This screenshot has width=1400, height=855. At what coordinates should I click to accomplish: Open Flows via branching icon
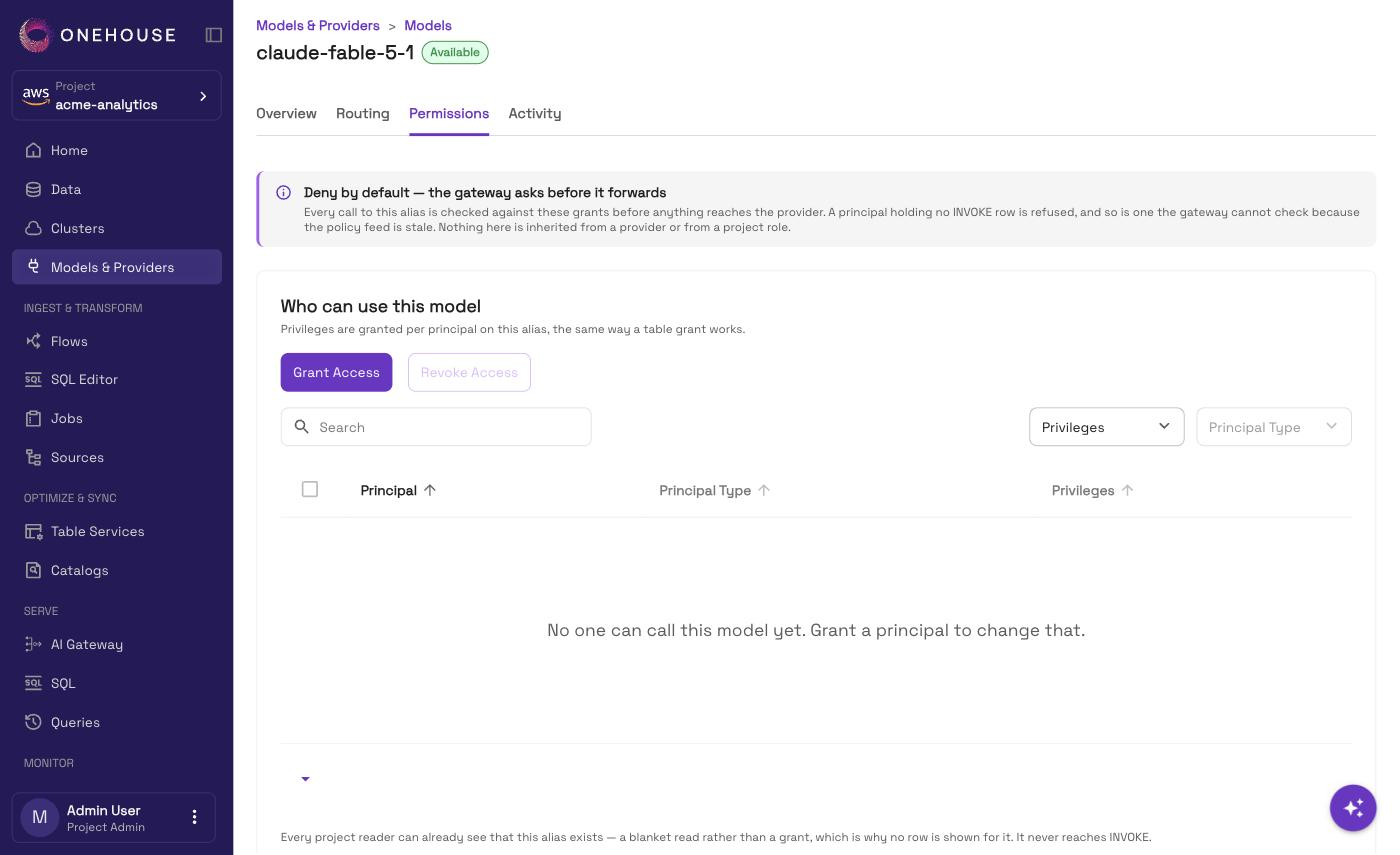33,341
